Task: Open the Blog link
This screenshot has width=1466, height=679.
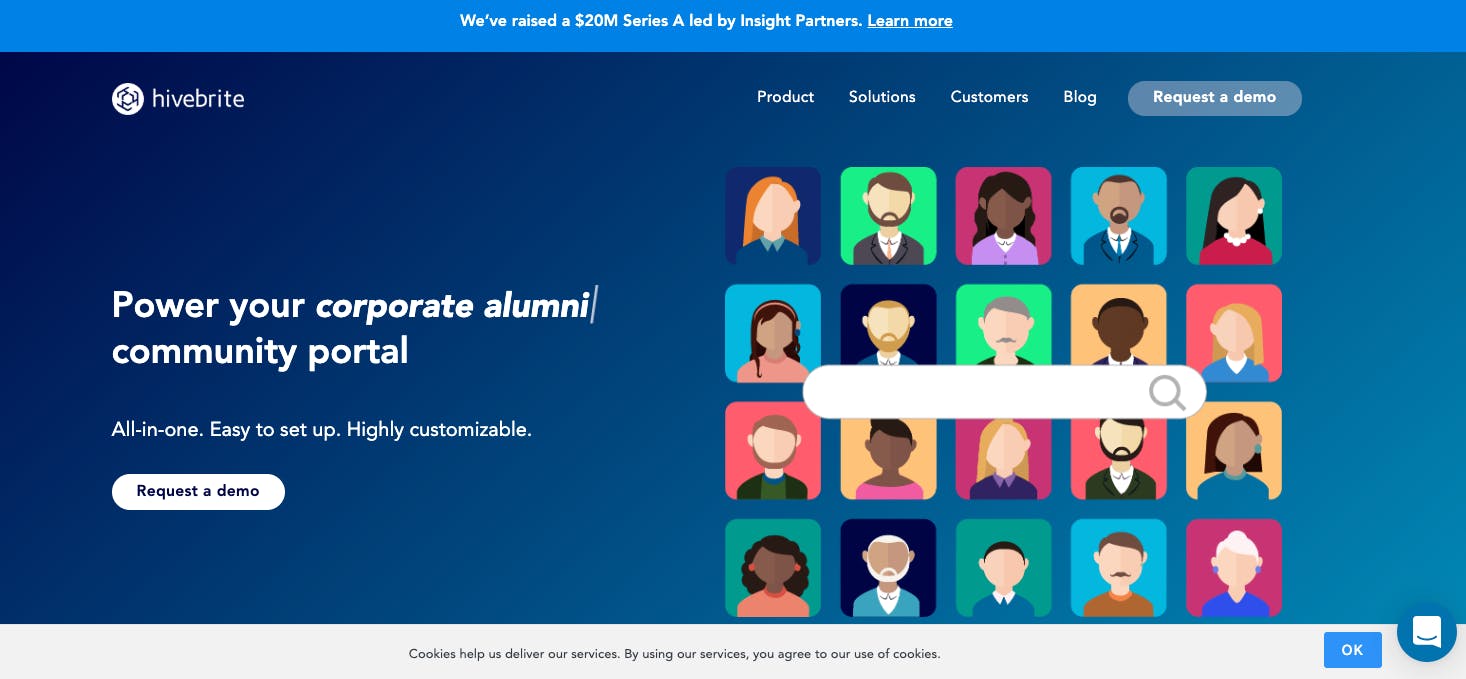Action: 1080,97
